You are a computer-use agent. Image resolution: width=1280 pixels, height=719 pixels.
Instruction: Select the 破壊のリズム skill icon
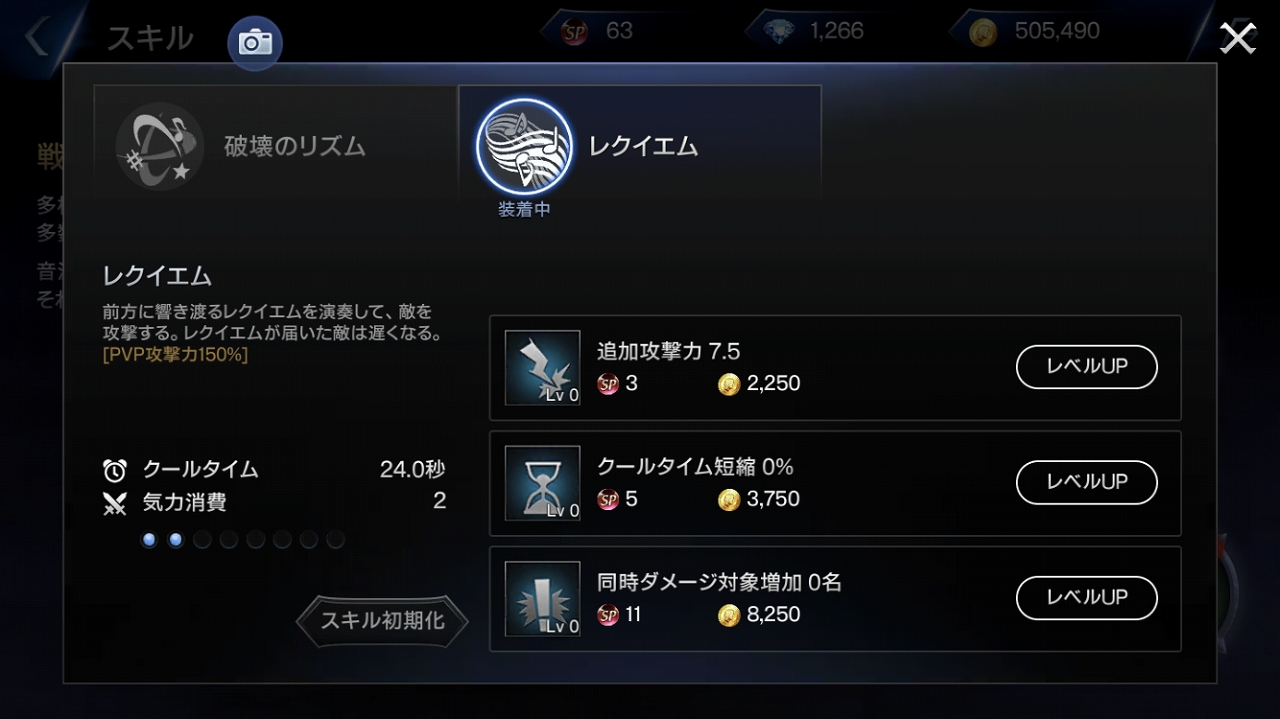[x=159, y=146]
